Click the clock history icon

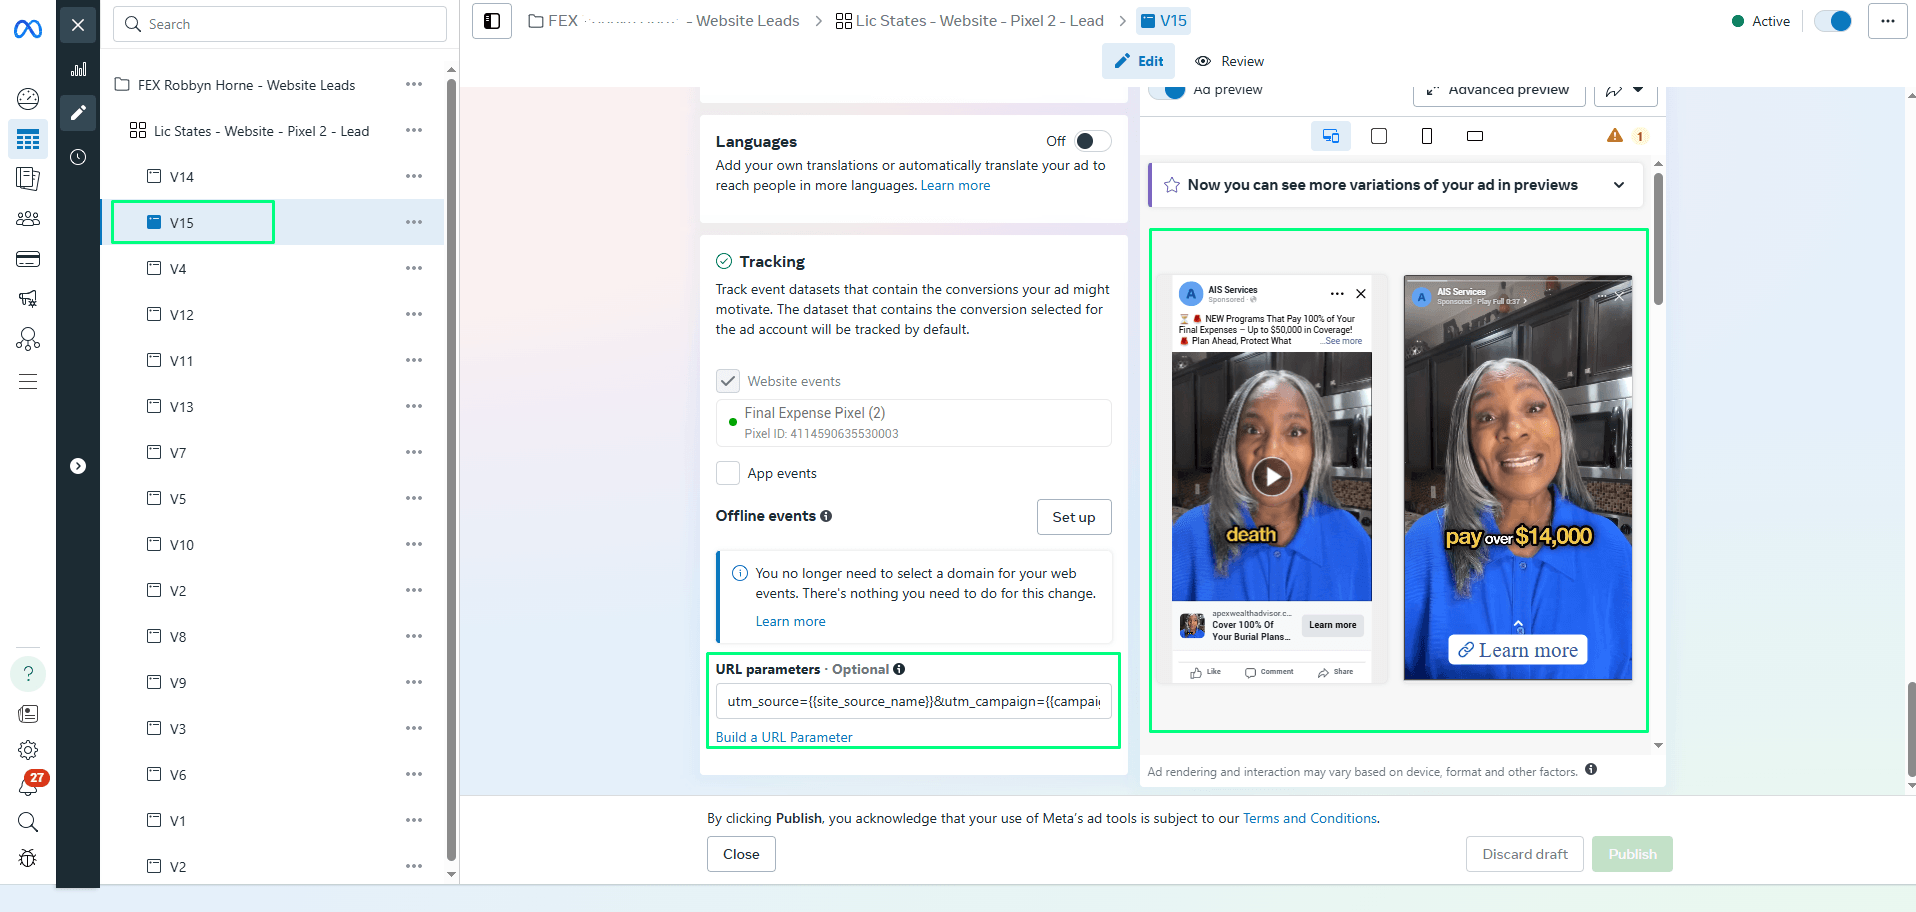(x=78, y=157)
